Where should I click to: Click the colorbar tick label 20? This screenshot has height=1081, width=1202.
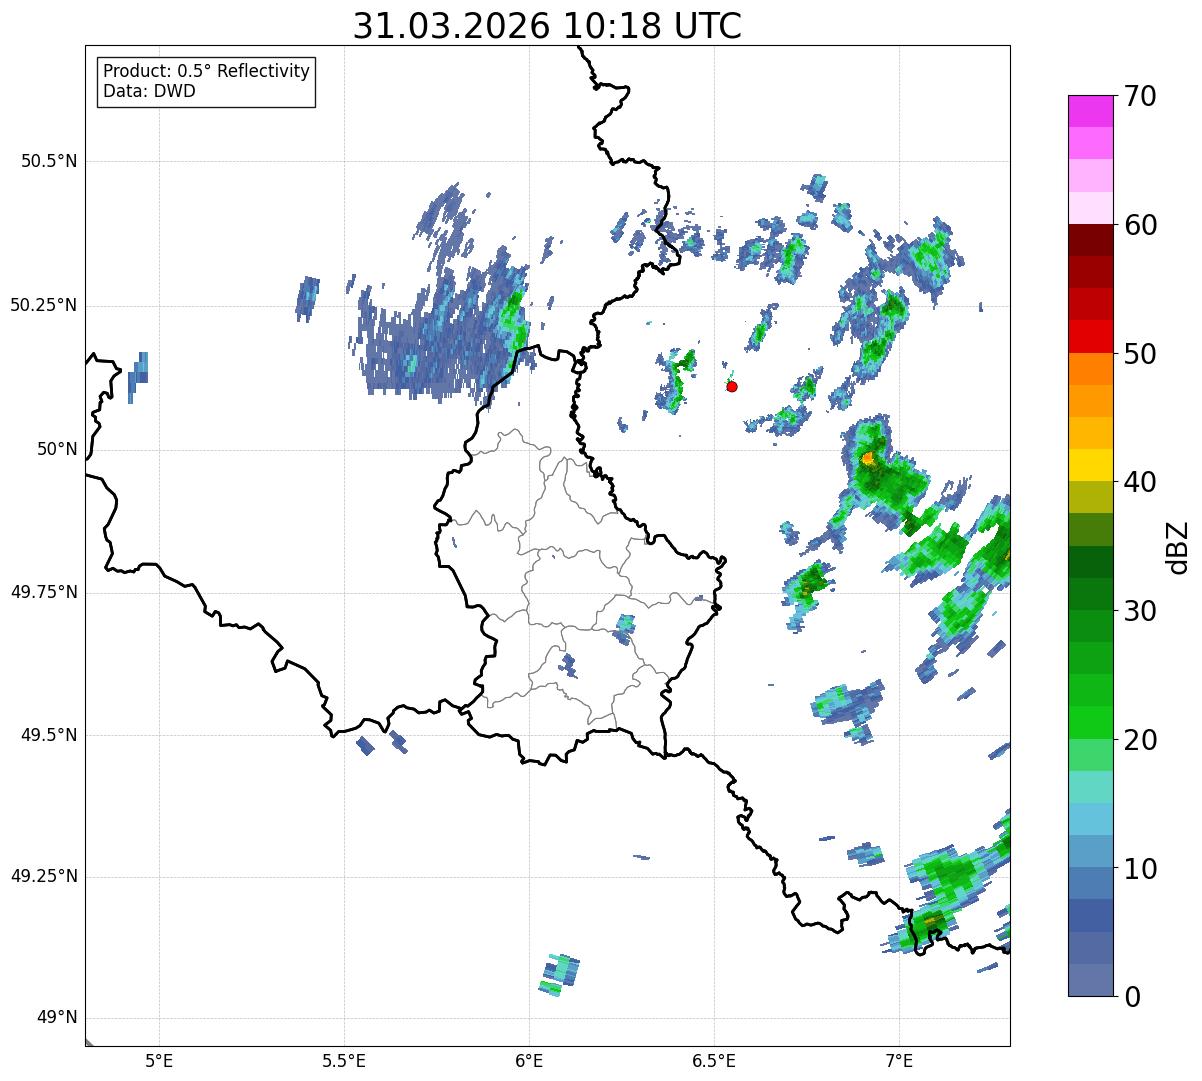click(x=1140, y=740)
